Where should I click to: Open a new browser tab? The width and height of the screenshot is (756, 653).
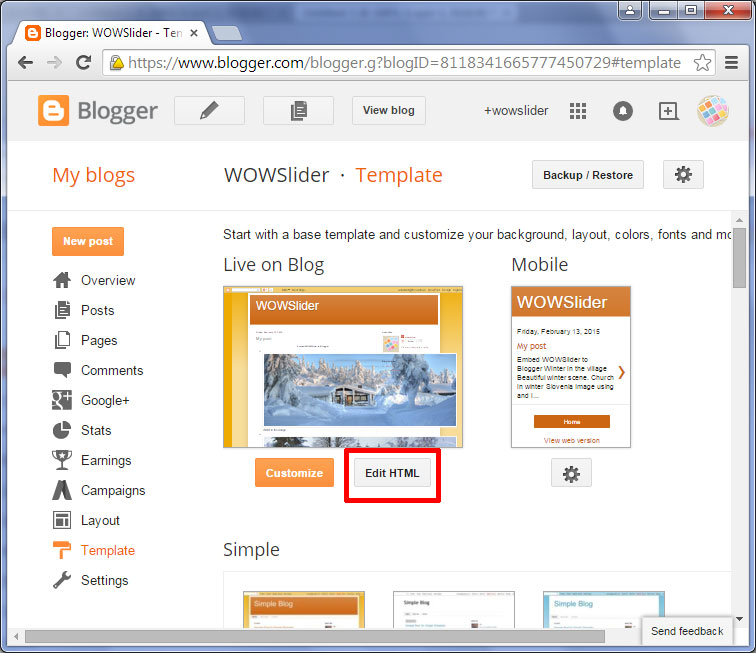coord(227,33)
